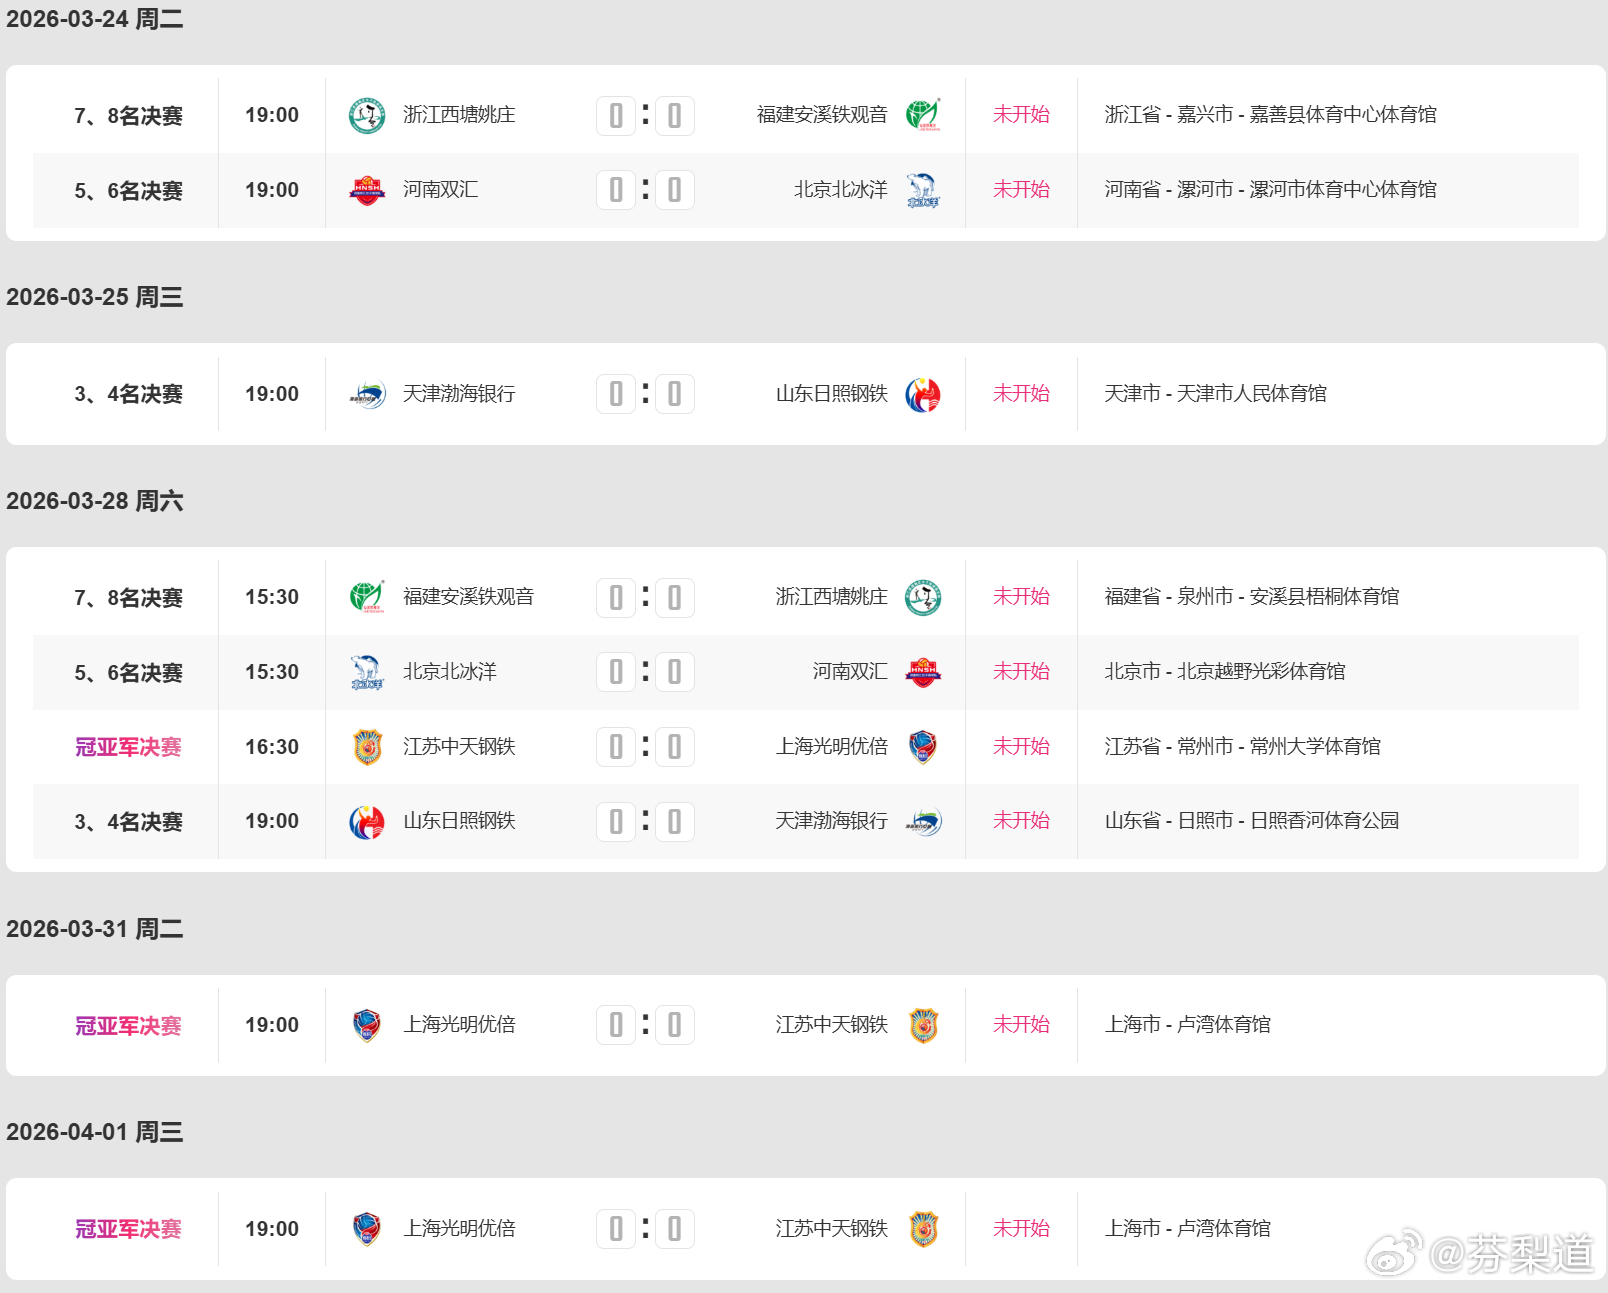Select the 2026-03-31 周二 date header

pyautogui.click(x=96, y=929)
